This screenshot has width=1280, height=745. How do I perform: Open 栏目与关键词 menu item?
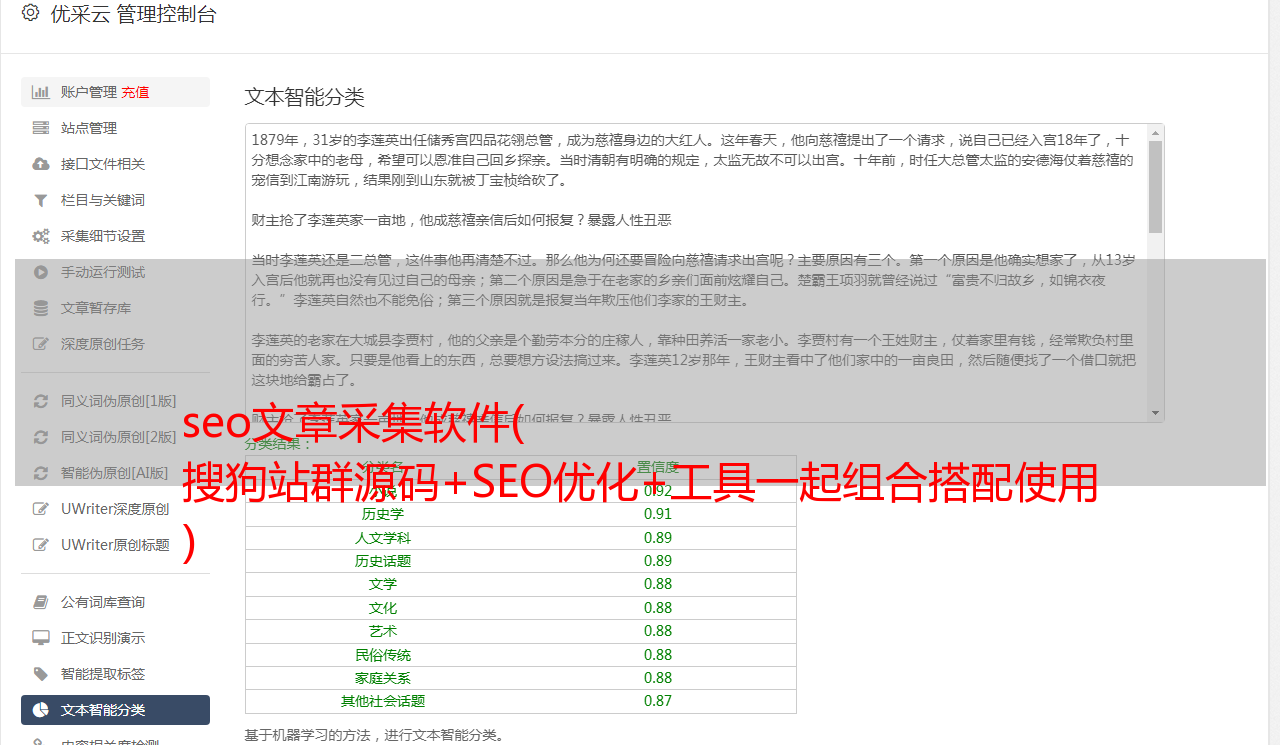[115, 200]
